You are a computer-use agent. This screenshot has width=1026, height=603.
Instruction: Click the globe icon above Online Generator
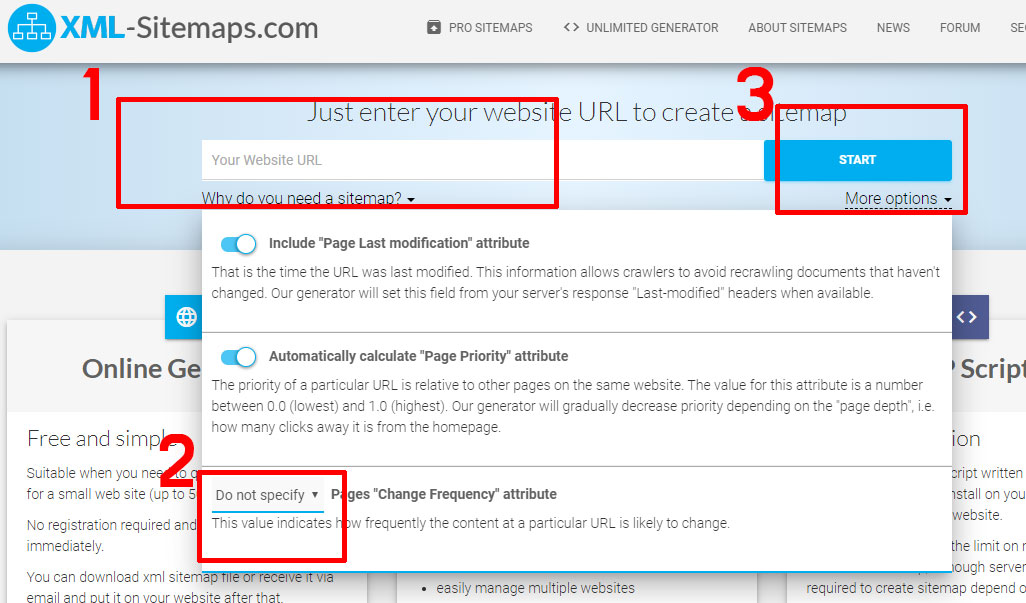click(186, 317)
